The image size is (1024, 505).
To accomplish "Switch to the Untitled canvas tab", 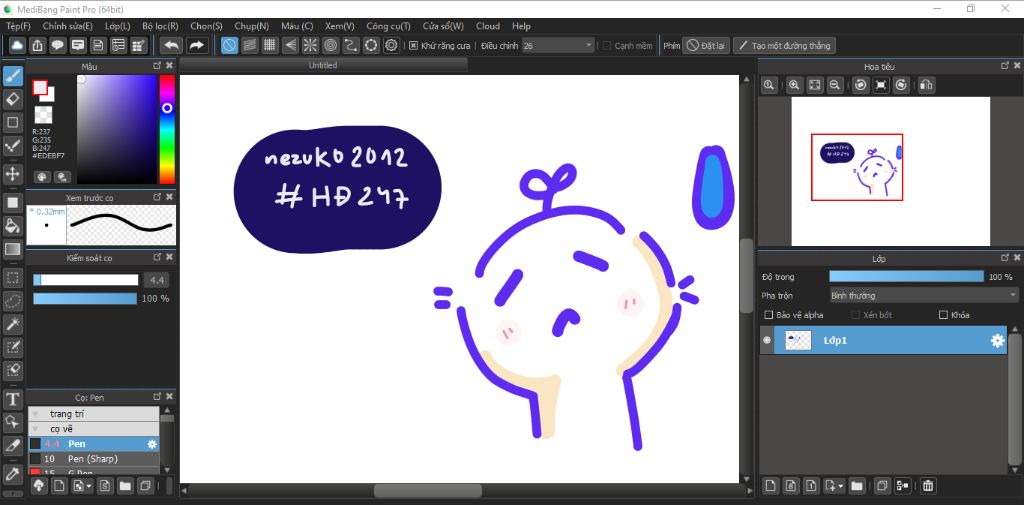I will coord(323,65).
